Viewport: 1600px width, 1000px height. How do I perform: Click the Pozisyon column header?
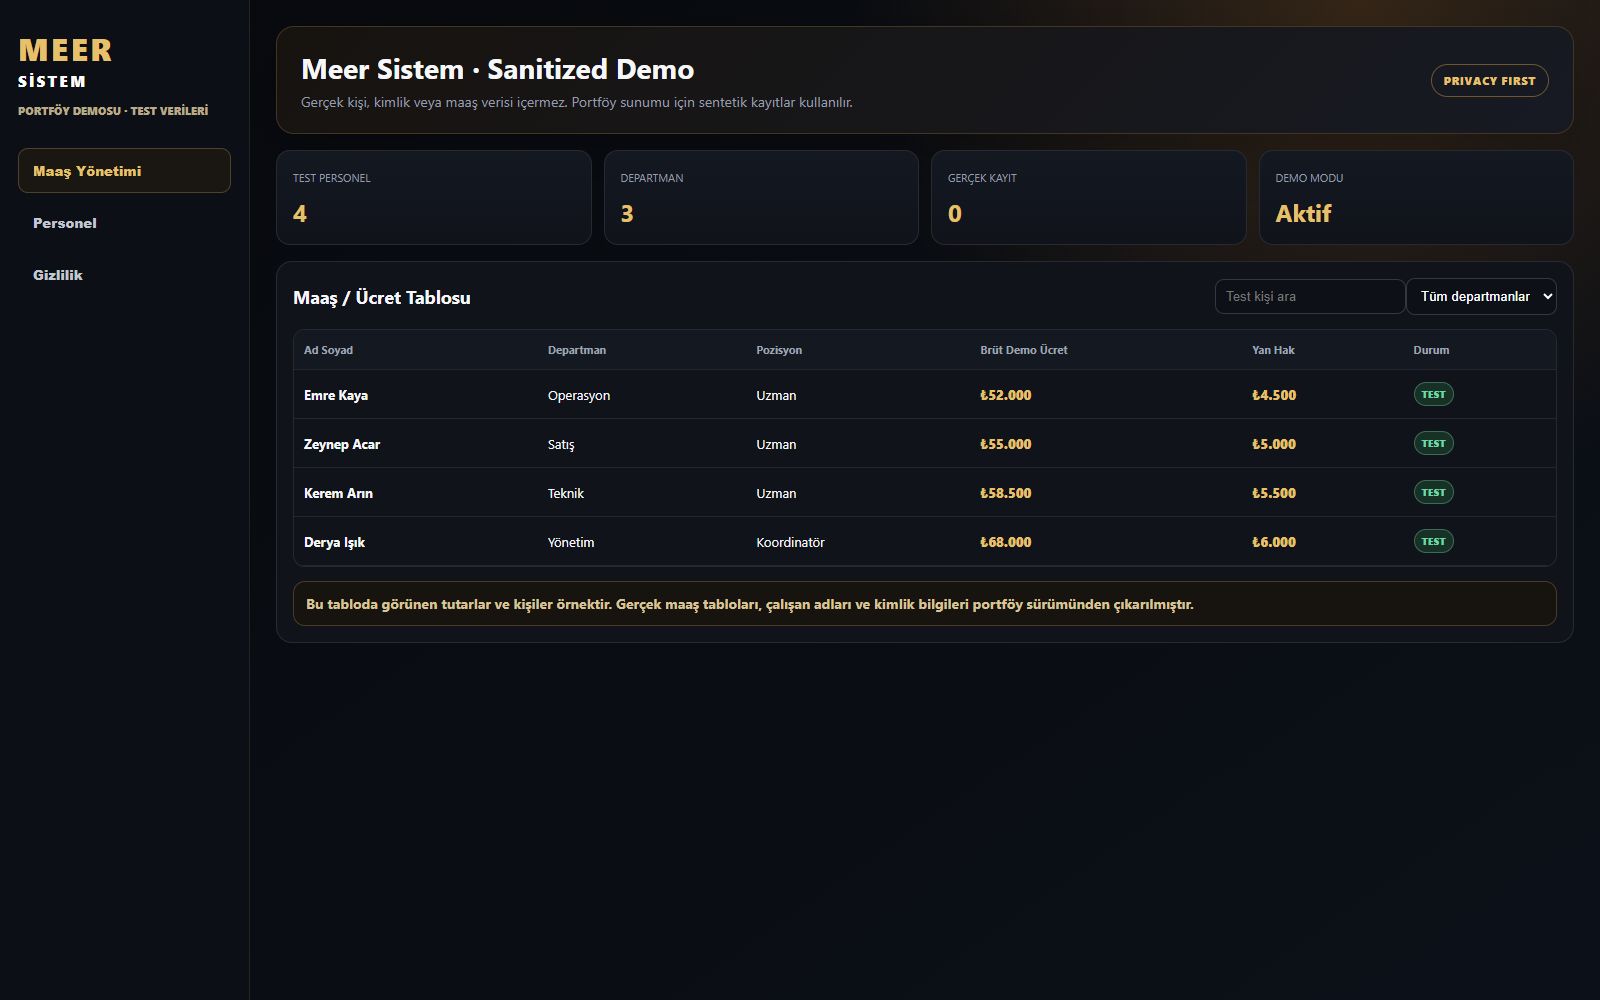point(779,350)
